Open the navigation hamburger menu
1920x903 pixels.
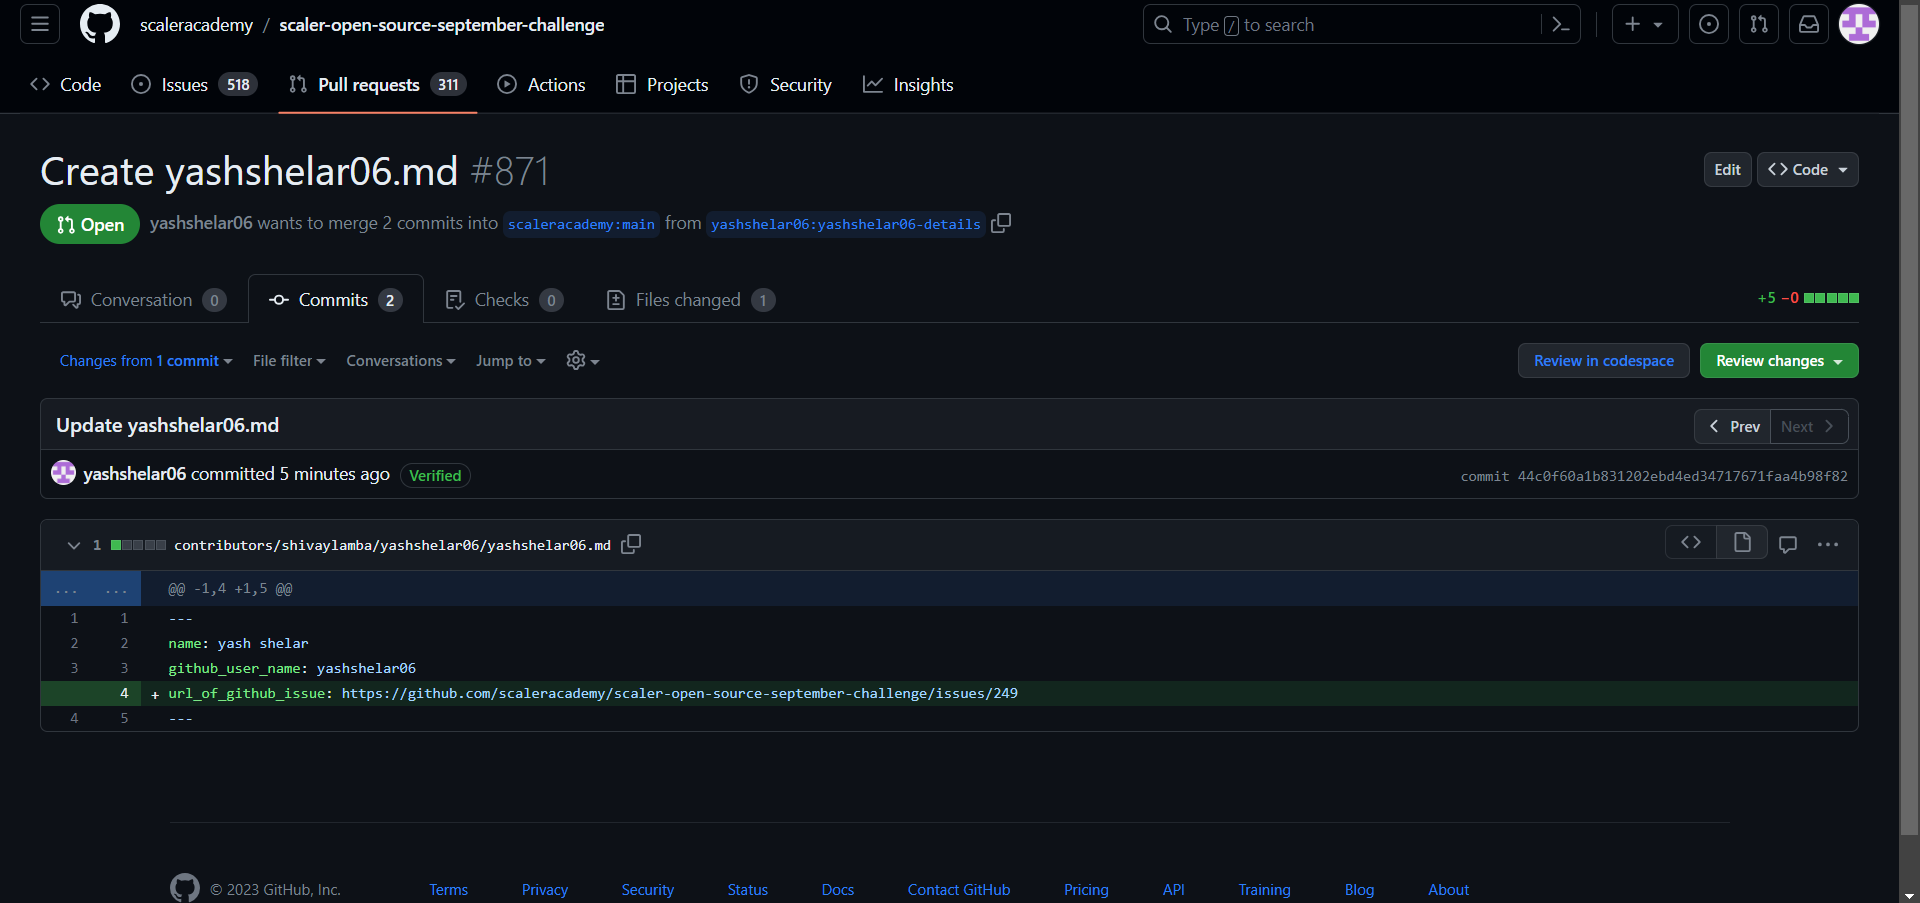(38, 24)
